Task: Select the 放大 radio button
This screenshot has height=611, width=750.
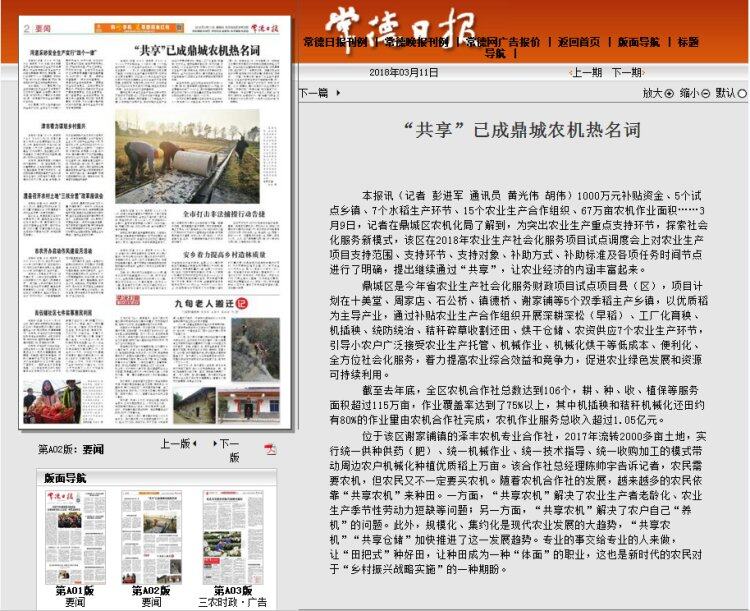Action: [x=669, y=93]
